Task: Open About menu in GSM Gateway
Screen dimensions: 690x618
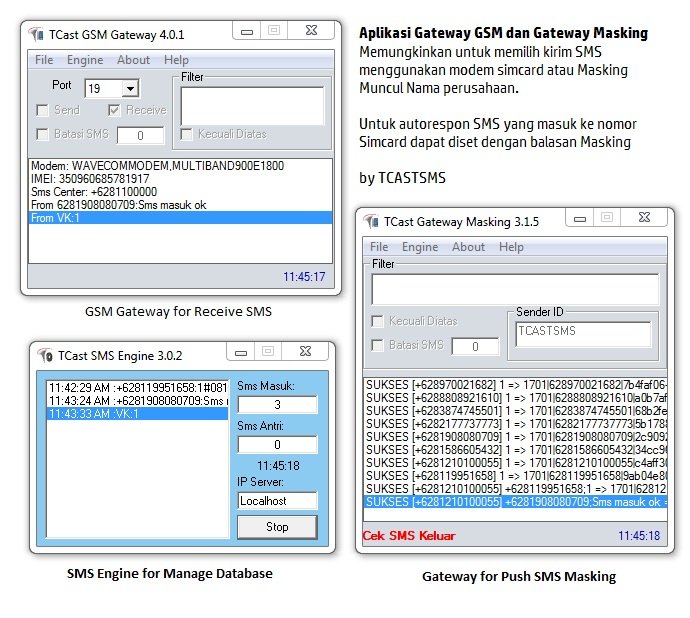Action: 133,60
